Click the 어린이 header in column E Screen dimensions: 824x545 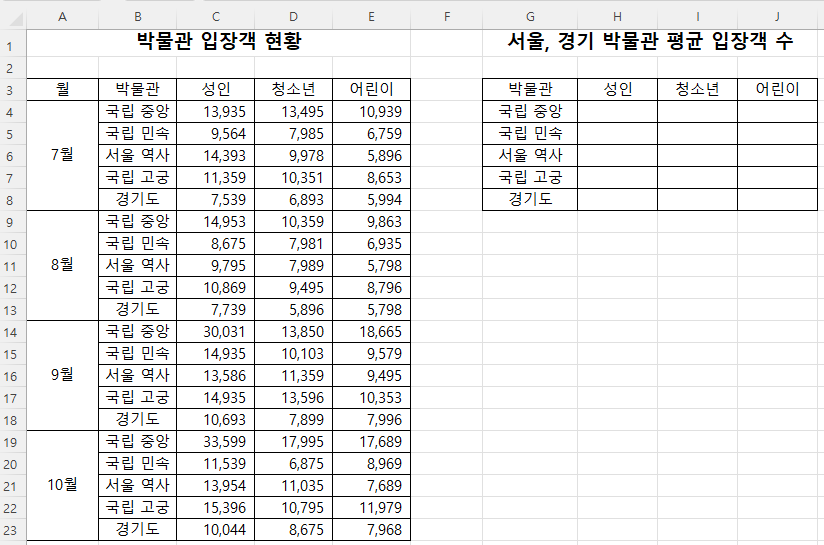click(x=372, y=89)
